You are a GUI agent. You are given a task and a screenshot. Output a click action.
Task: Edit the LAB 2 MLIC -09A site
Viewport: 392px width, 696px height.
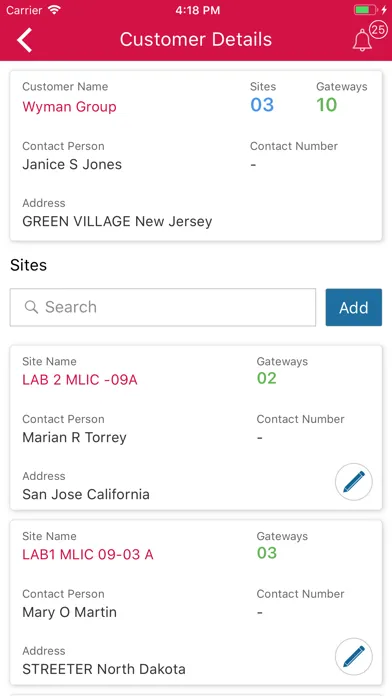tap(354, 482)
